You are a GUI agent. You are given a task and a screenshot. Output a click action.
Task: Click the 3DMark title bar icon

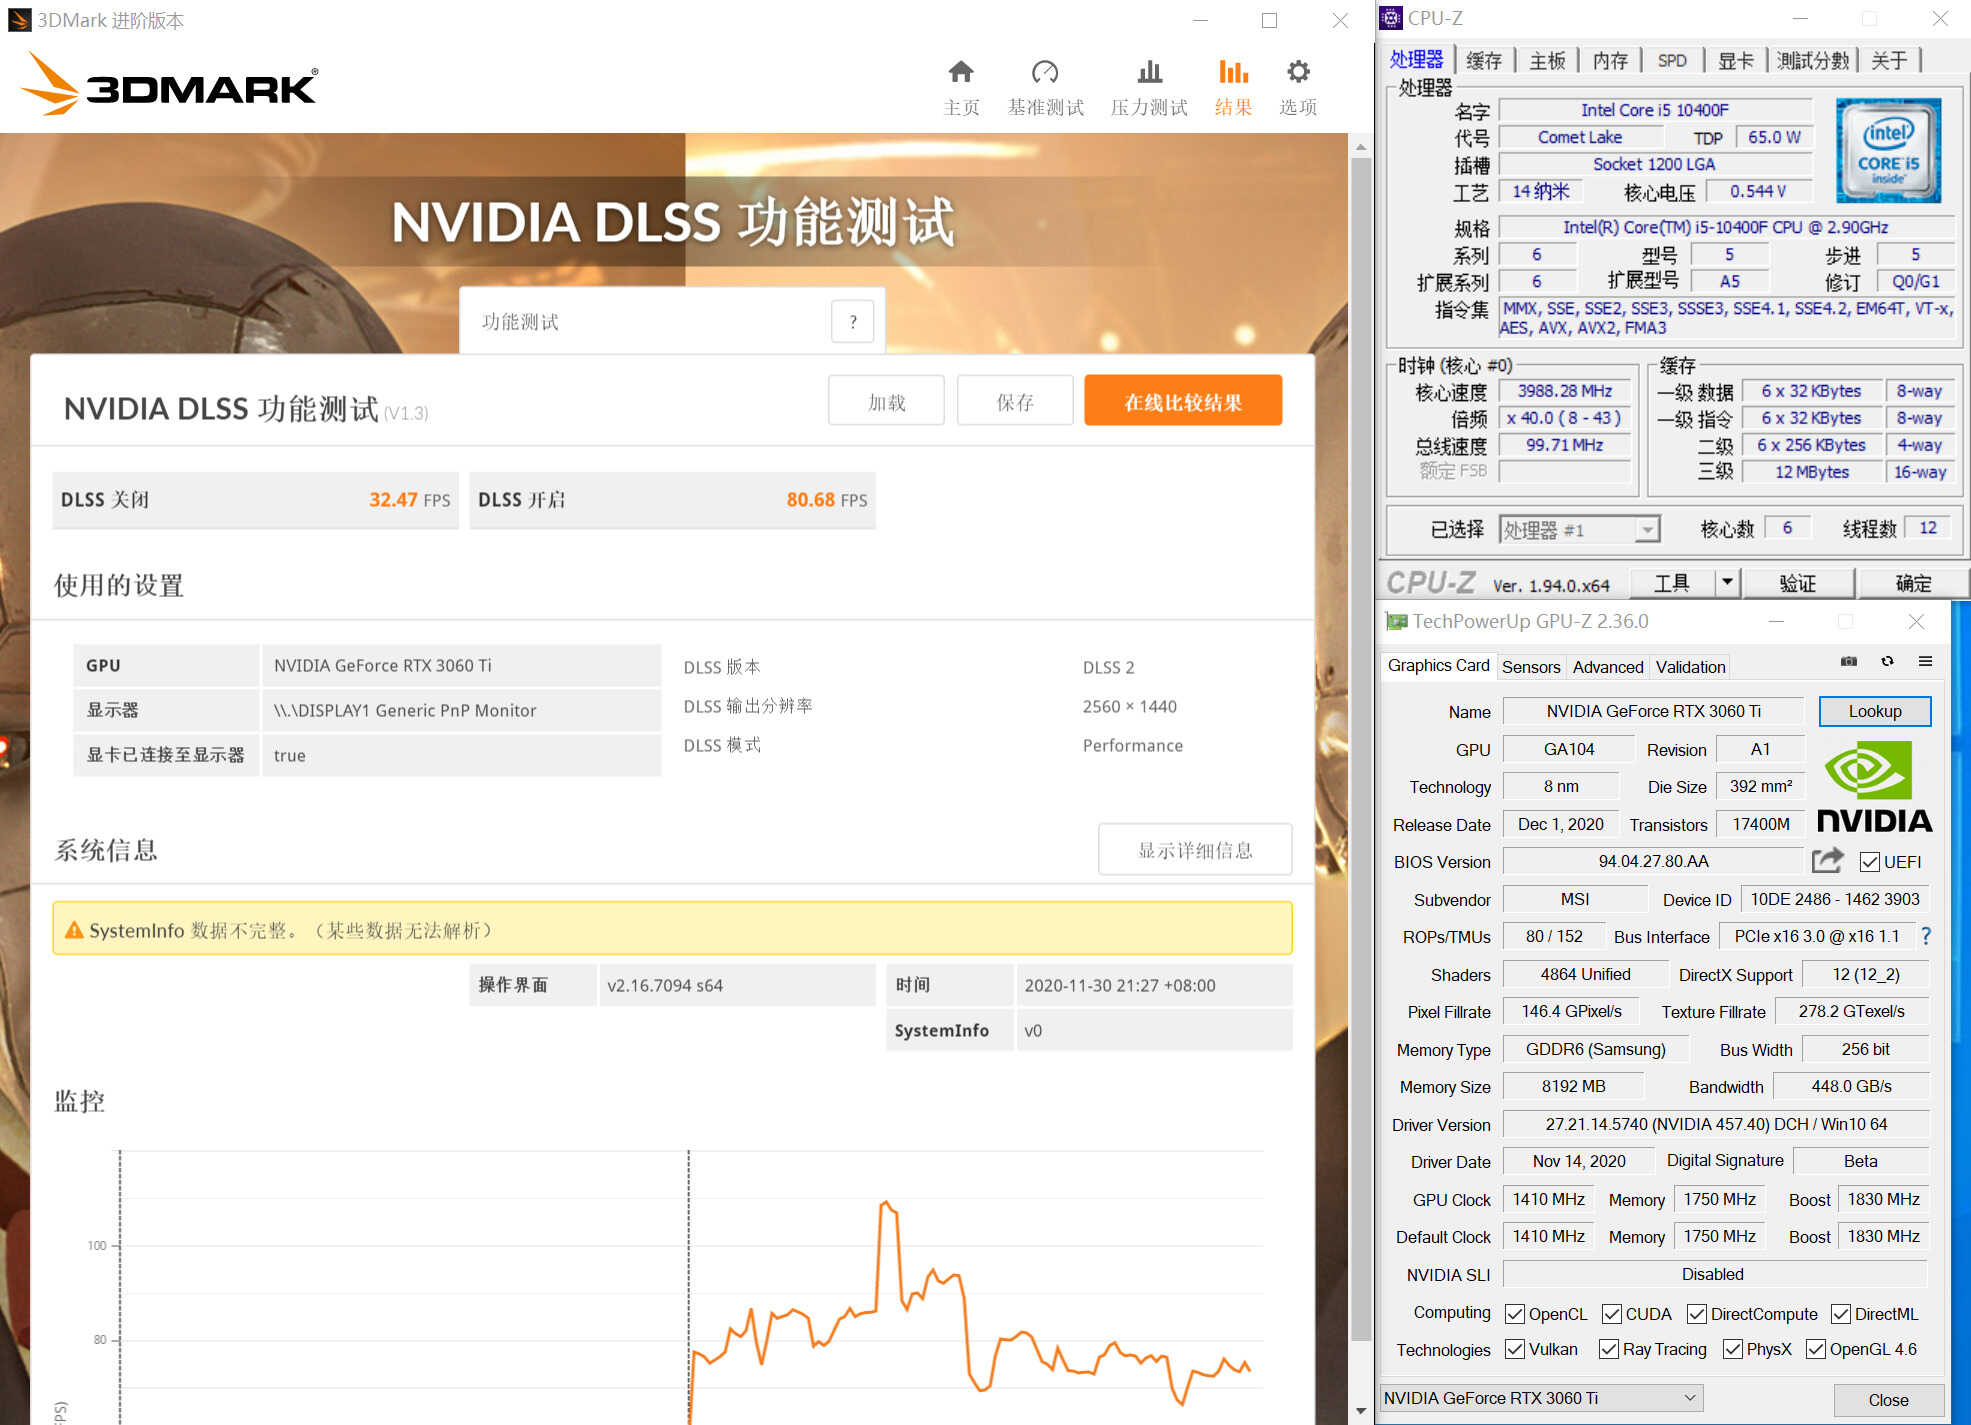click(x=19, y=20)
